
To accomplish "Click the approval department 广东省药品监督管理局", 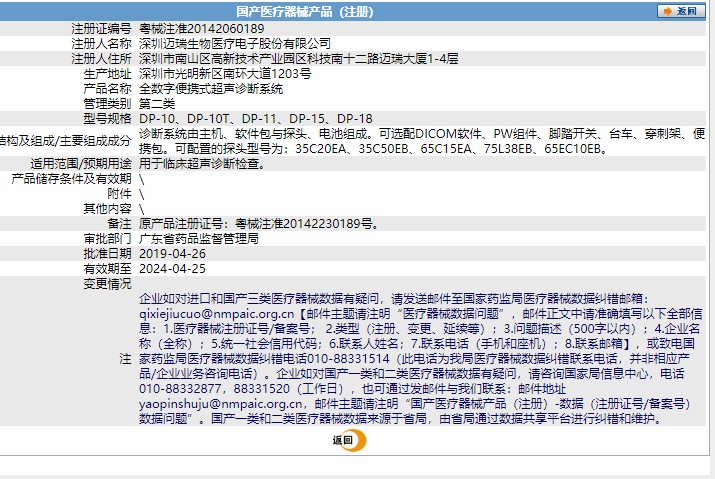I will coord(199,239).
